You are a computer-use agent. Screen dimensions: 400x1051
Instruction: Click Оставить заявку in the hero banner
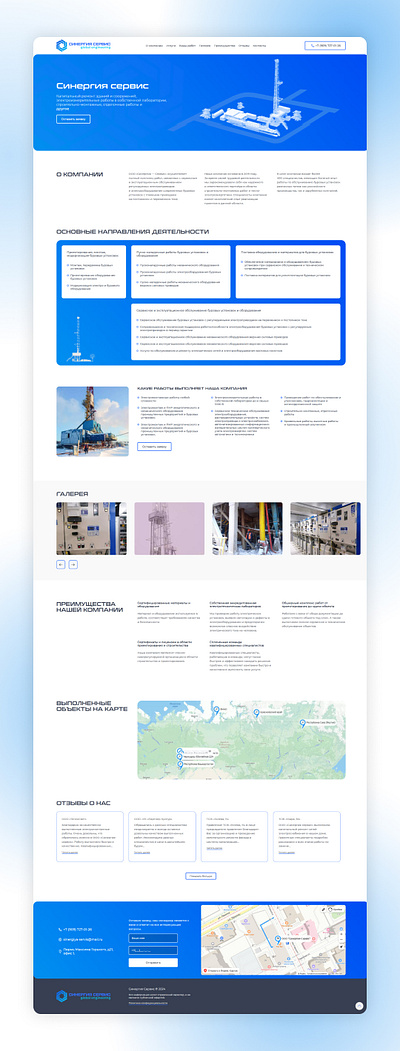coord(73,119)
